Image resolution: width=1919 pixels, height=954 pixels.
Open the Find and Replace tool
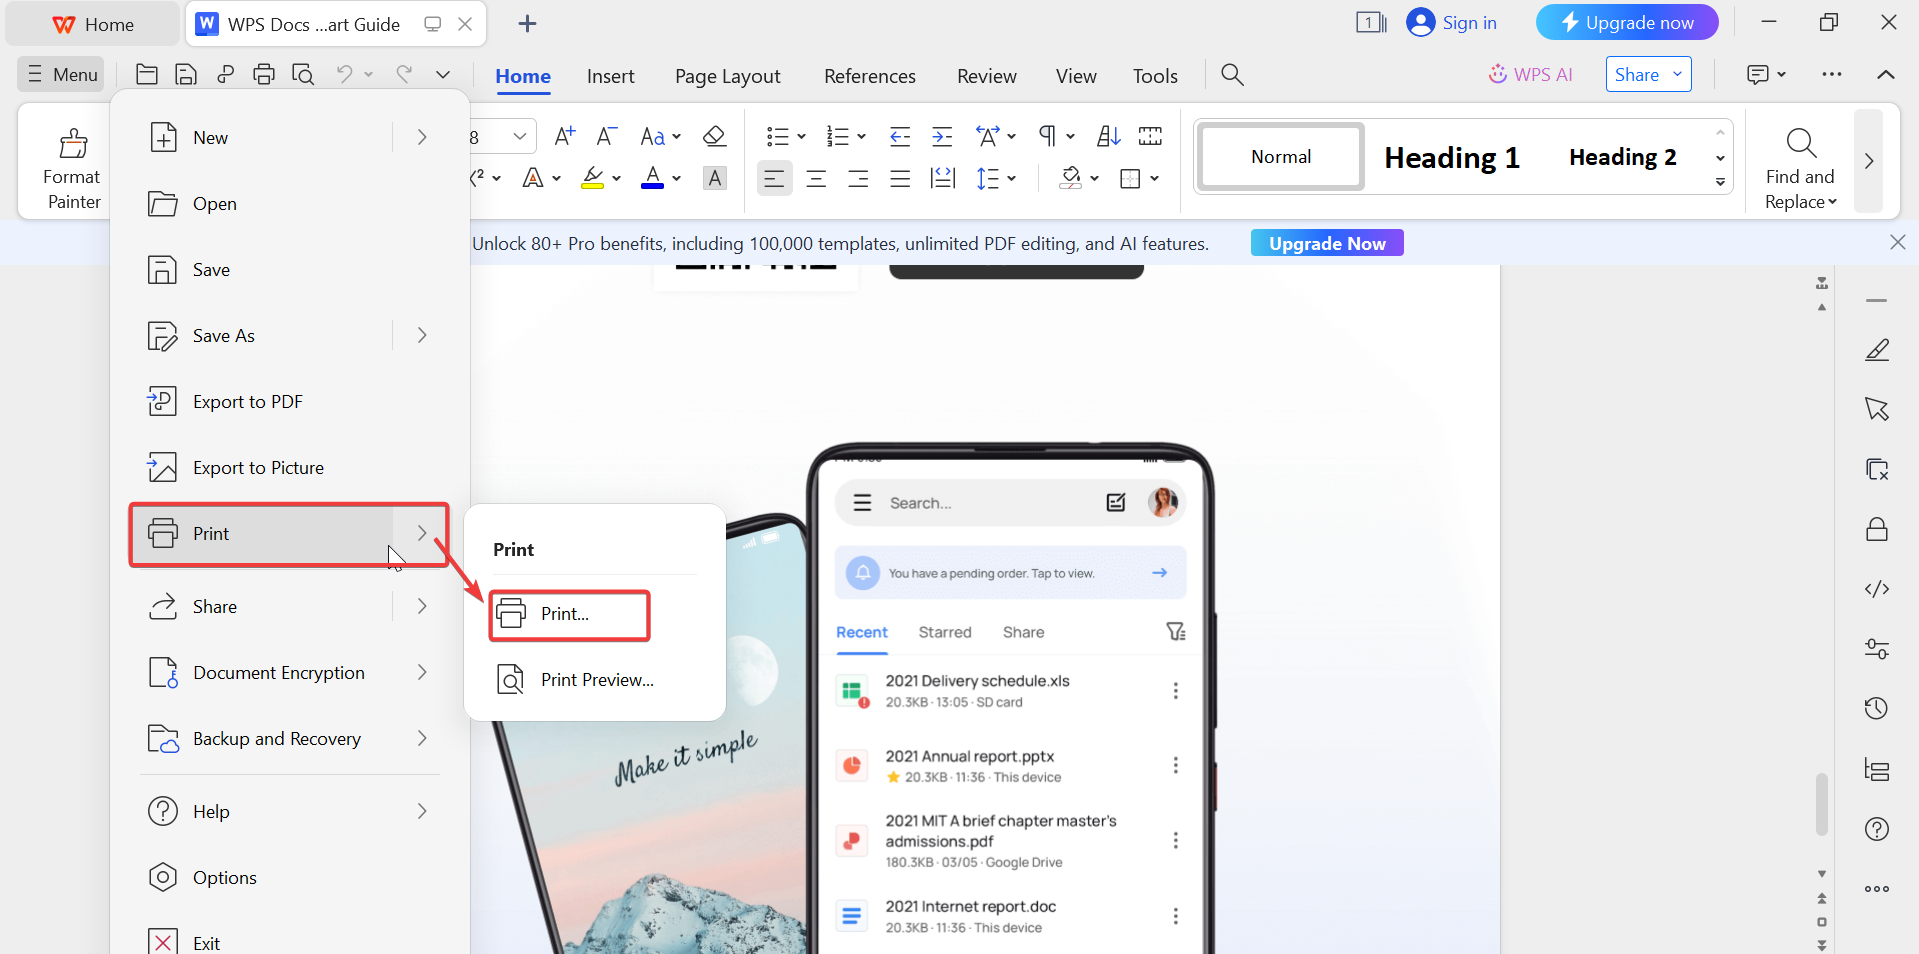pos(1800,167)
